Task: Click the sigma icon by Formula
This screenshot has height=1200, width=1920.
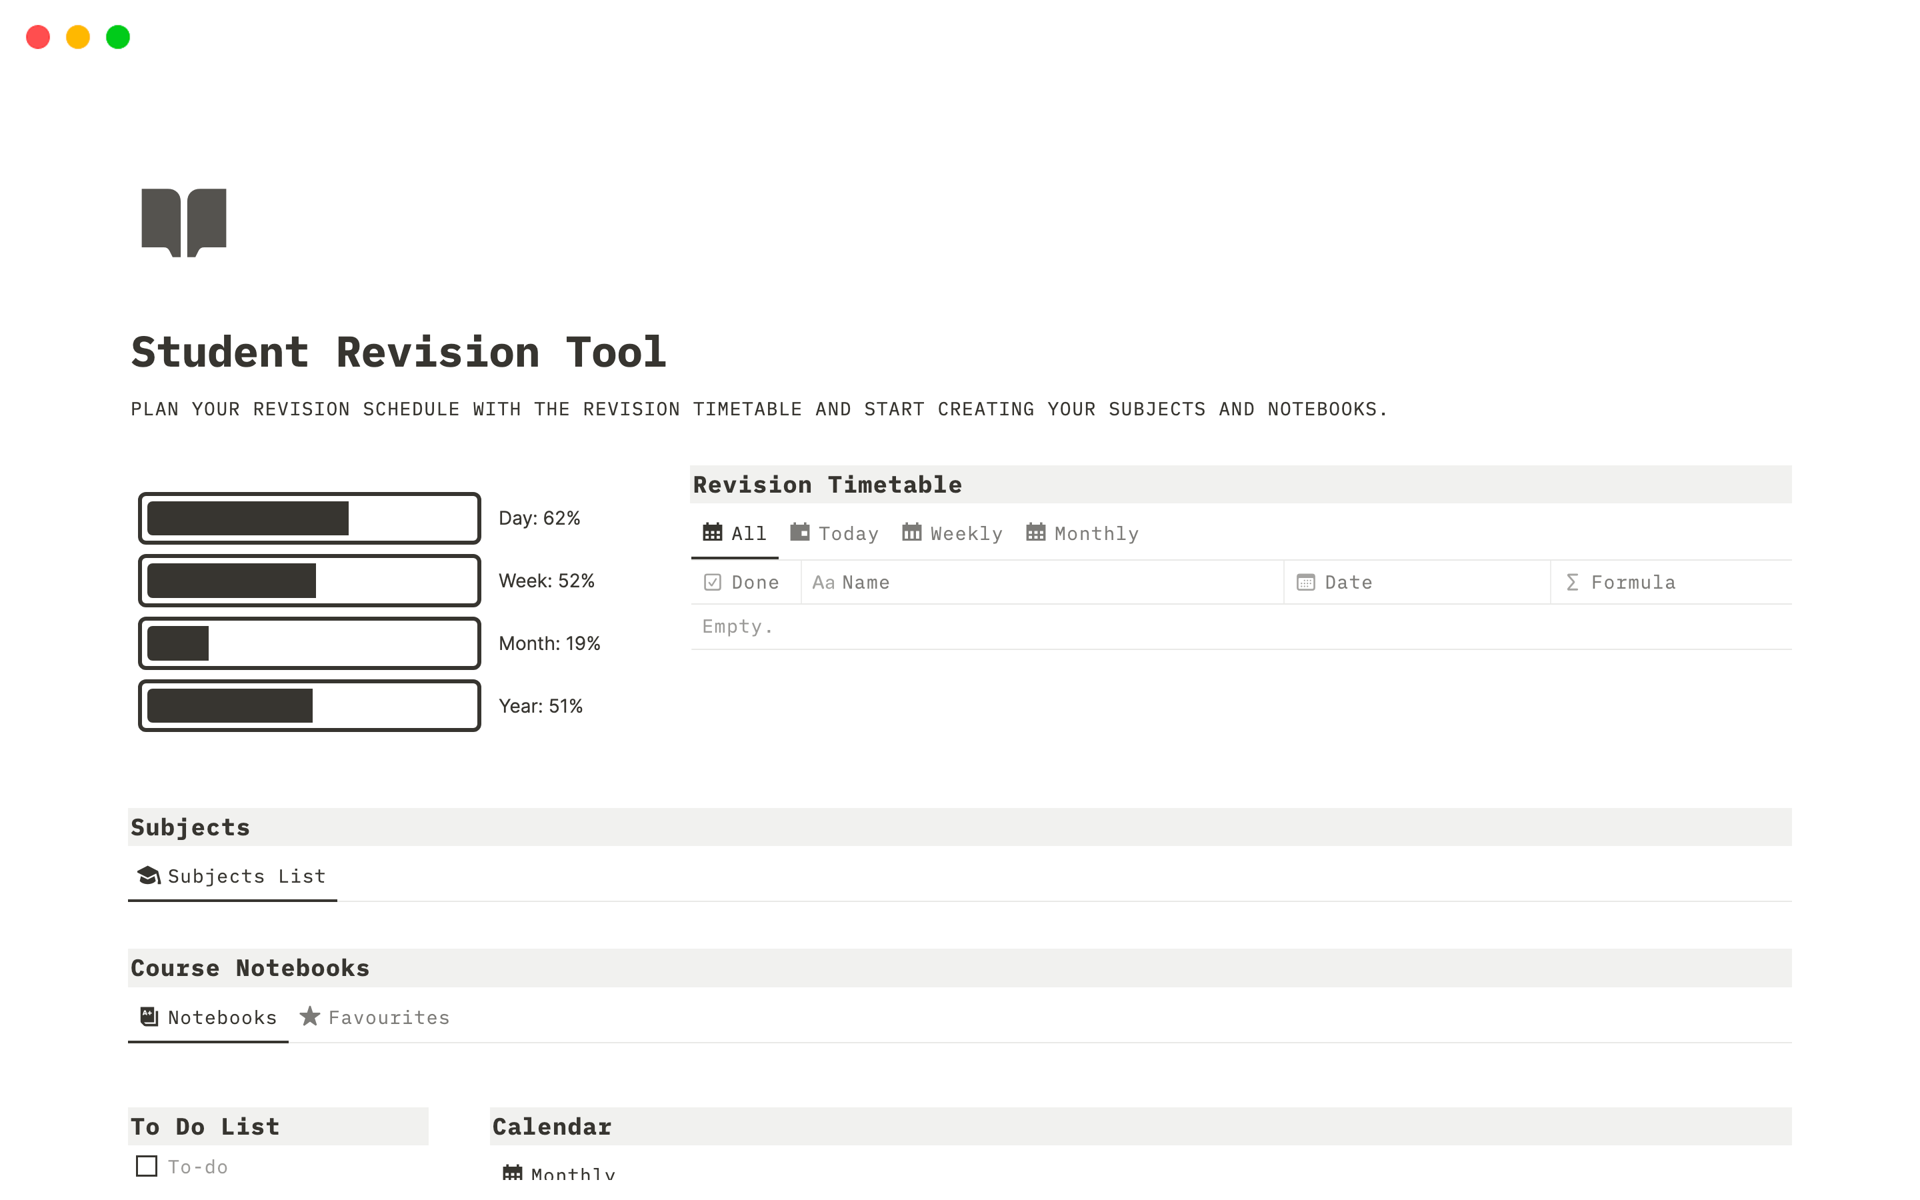Action: pyautogui.click(x=1572, y=582)
